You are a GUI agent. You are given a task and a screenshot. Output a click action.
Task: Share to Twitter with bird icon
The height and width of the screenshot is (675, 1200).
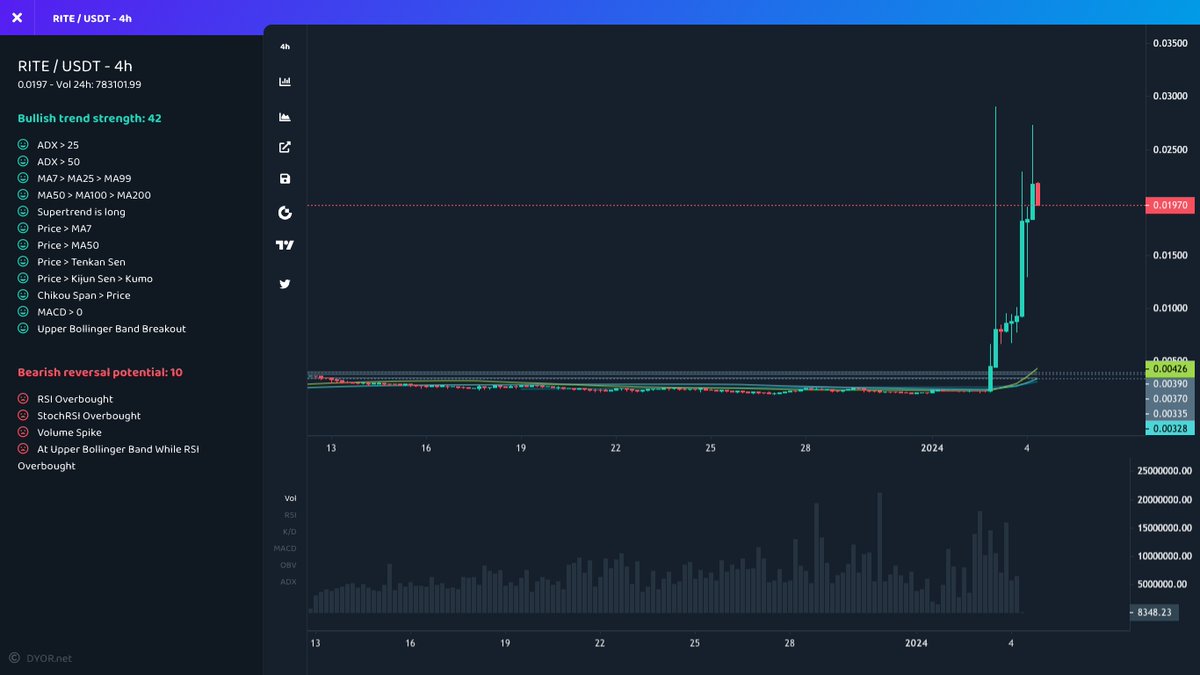285,284
